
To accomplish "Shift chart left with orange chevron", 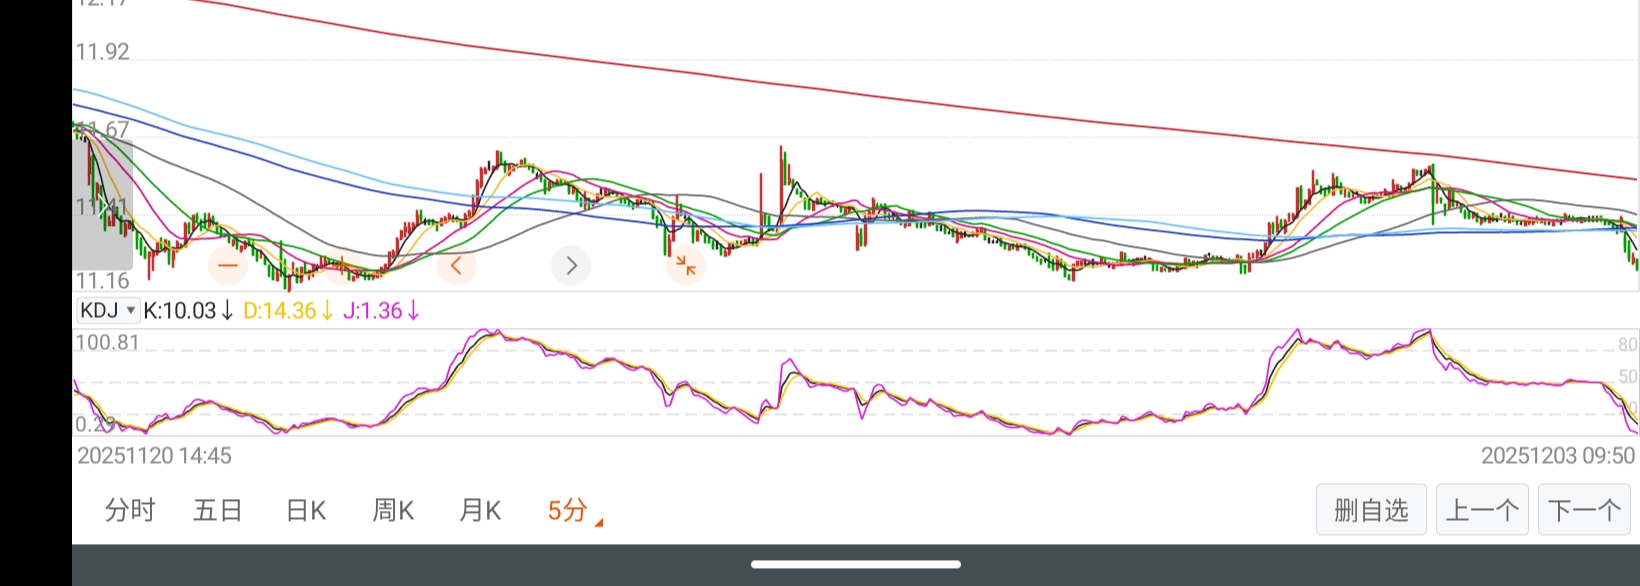I will (456, 265).
